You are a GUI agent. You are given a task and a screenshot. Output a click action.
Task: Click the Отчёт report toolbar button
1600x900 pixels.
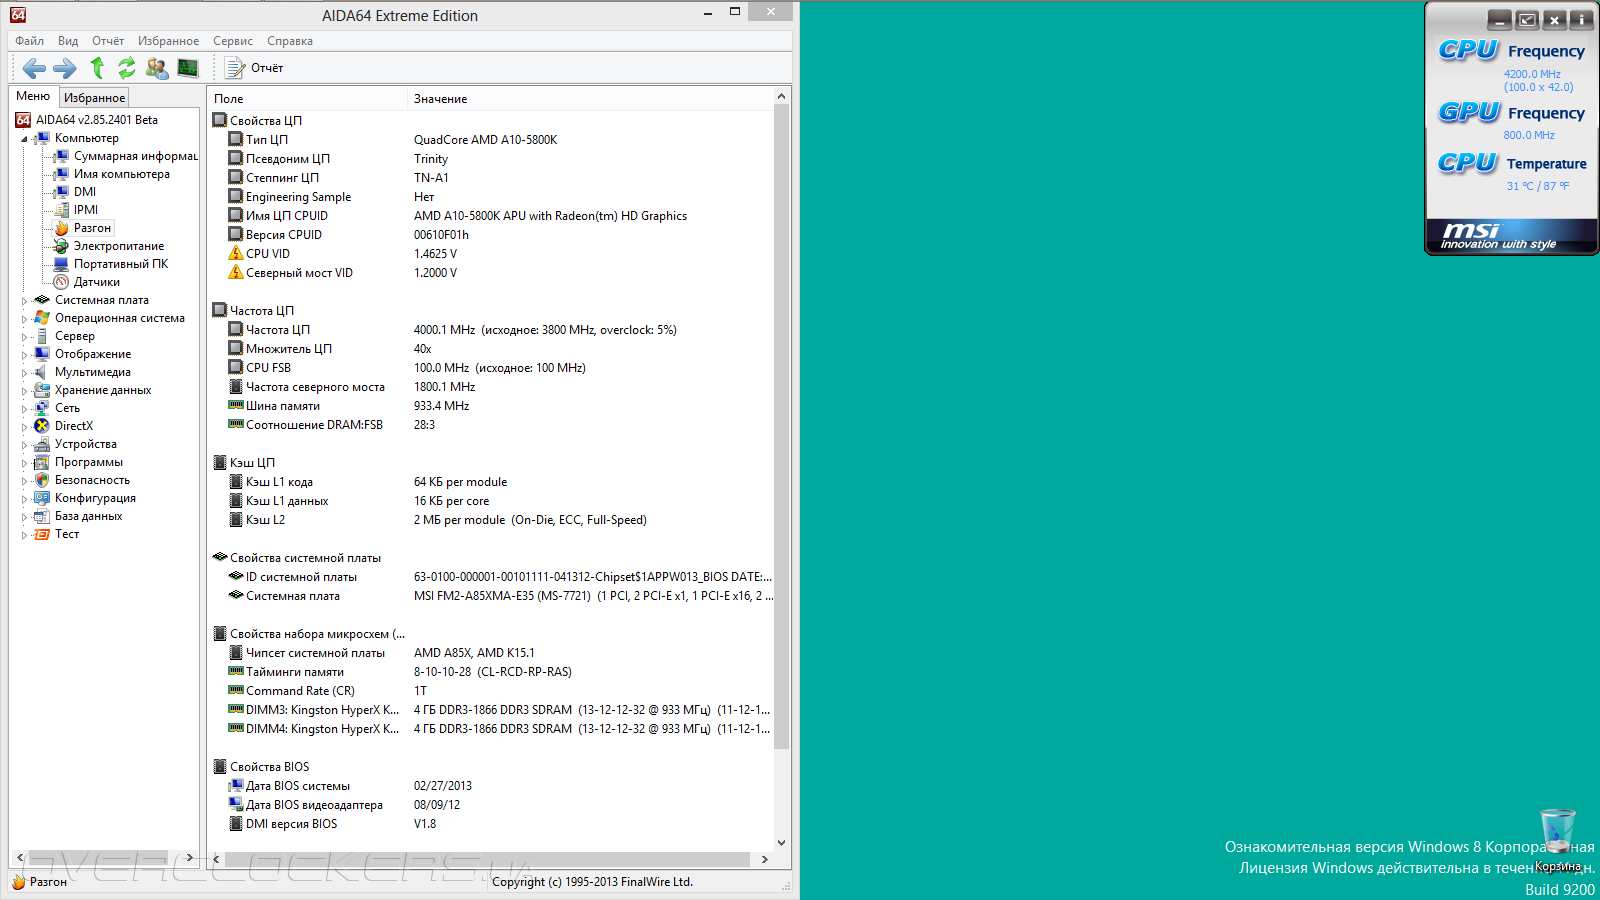(255, 68)
